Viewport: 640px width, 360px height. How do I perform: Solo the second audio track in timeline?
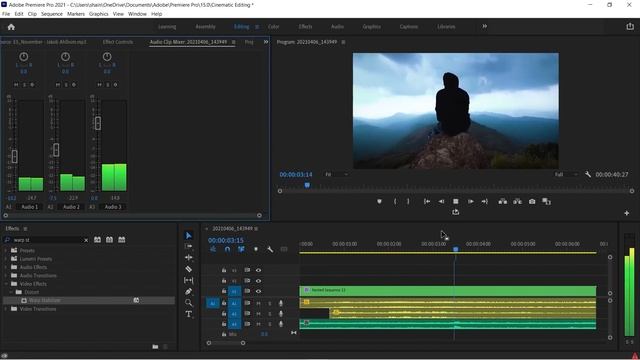pyautogui.click(x=269, y=314)
